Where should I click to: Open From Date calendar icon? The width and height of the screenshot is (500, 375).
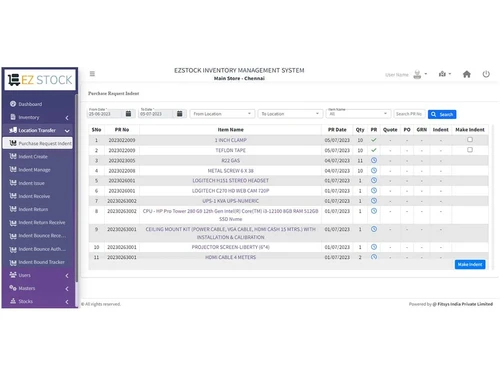[128, 114]
